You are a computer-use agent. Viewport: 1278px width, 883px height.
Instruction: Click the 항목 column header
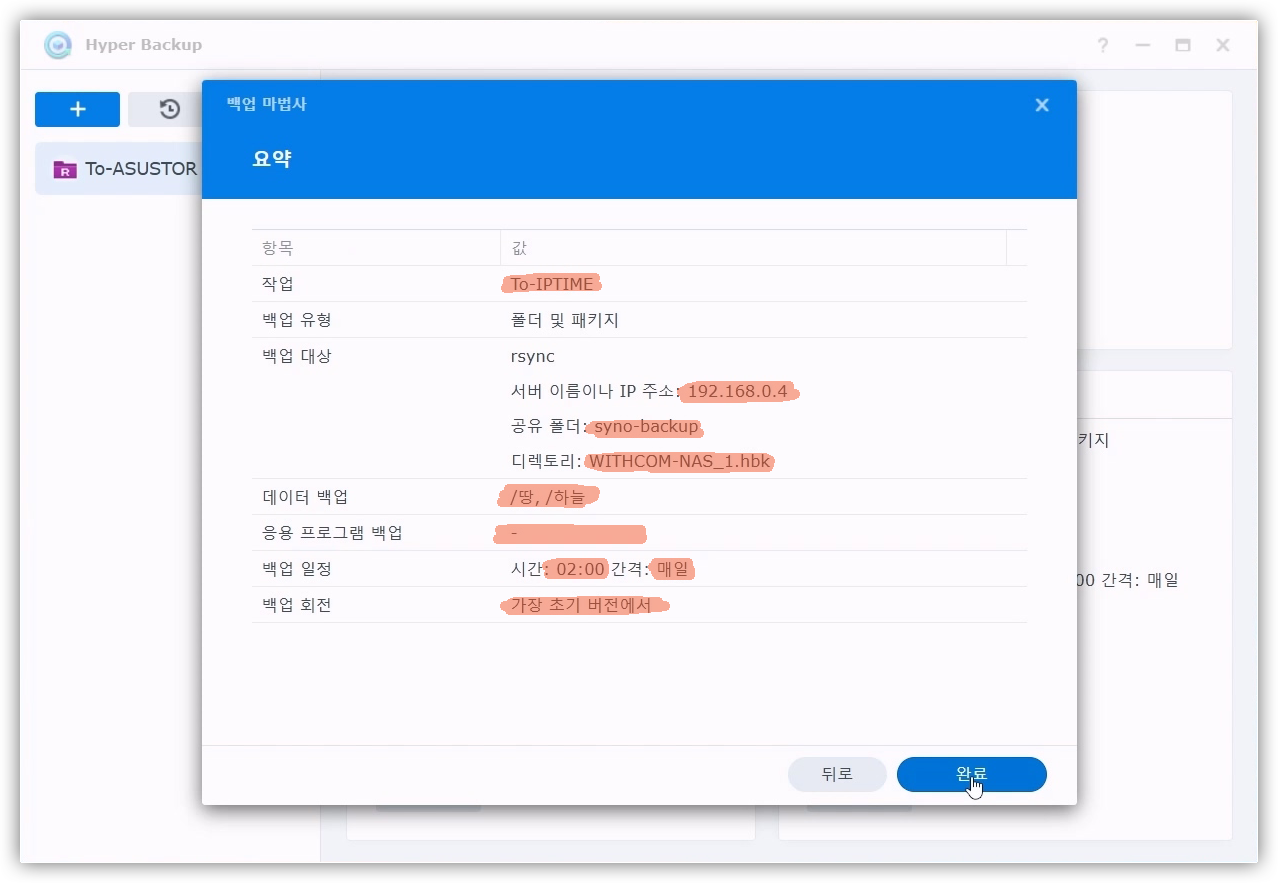pyautogui.click(x=278, y=248)
